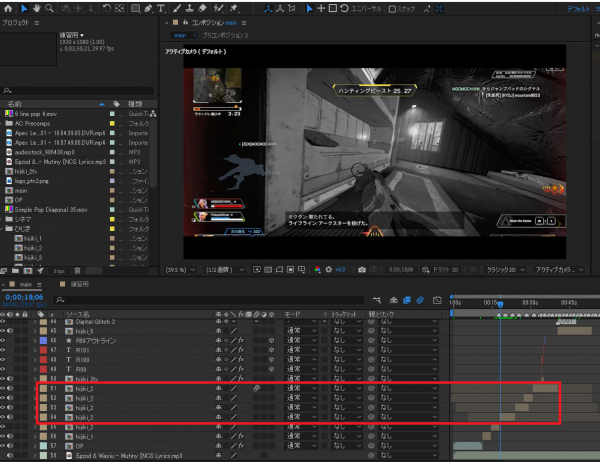Toggle the Frame Blending enable icon in timeline
600x462 pixels.
(x=407, y=300)
